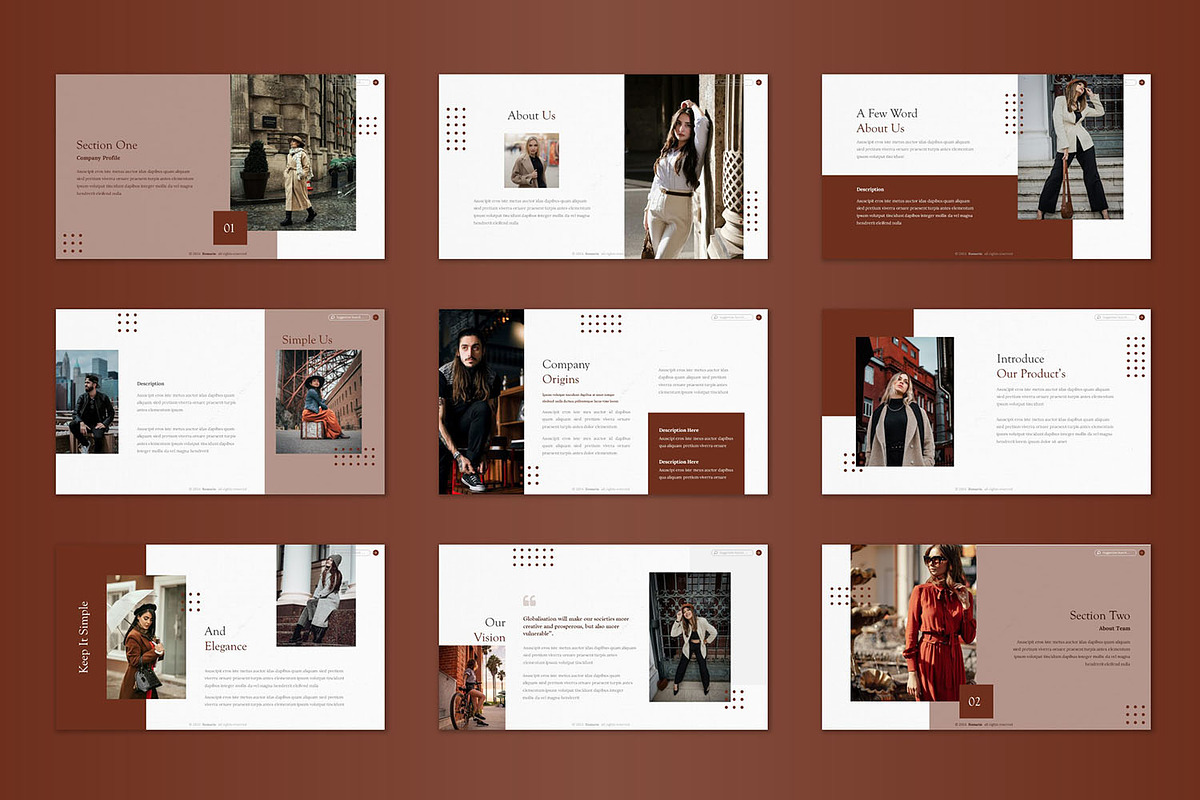The width and height of the screenshot is (1200, 800).
Task: Select "Description" label in the dark brown box
Action: click(x=870, y=189)
